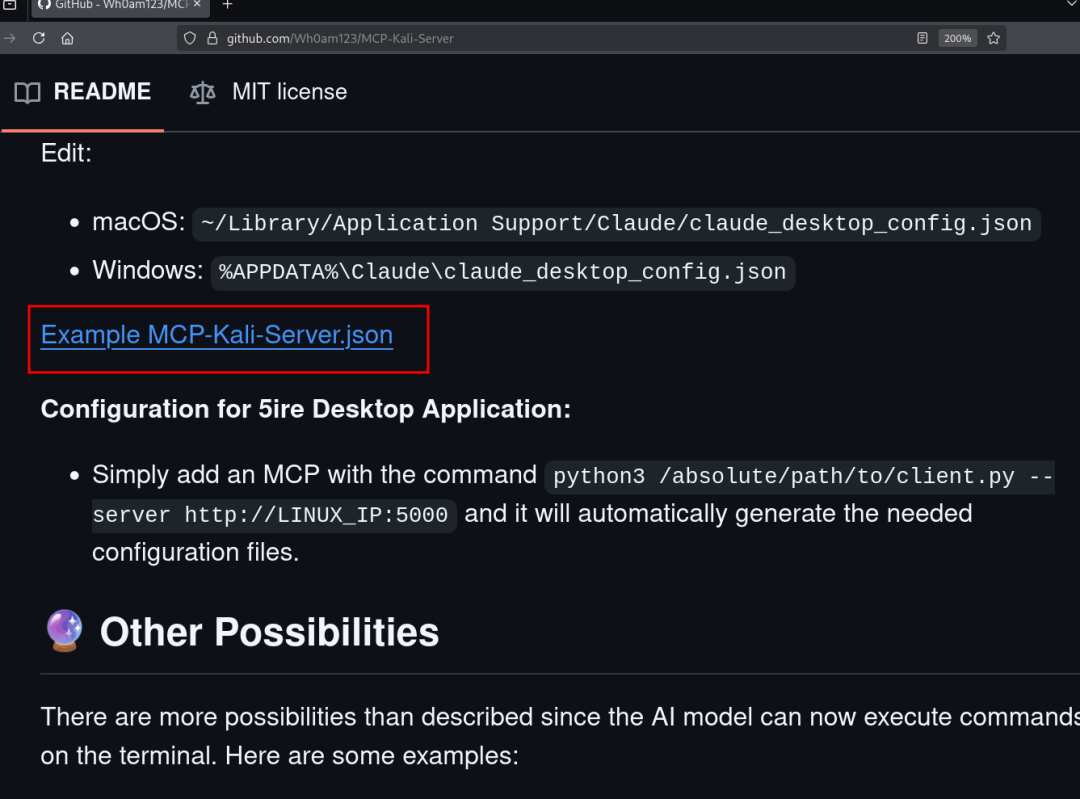This screenshot has width=1080, height=799.
Task: Bookmark this page with the star icon
Action: pyautogui.click(x=993, y=38)
